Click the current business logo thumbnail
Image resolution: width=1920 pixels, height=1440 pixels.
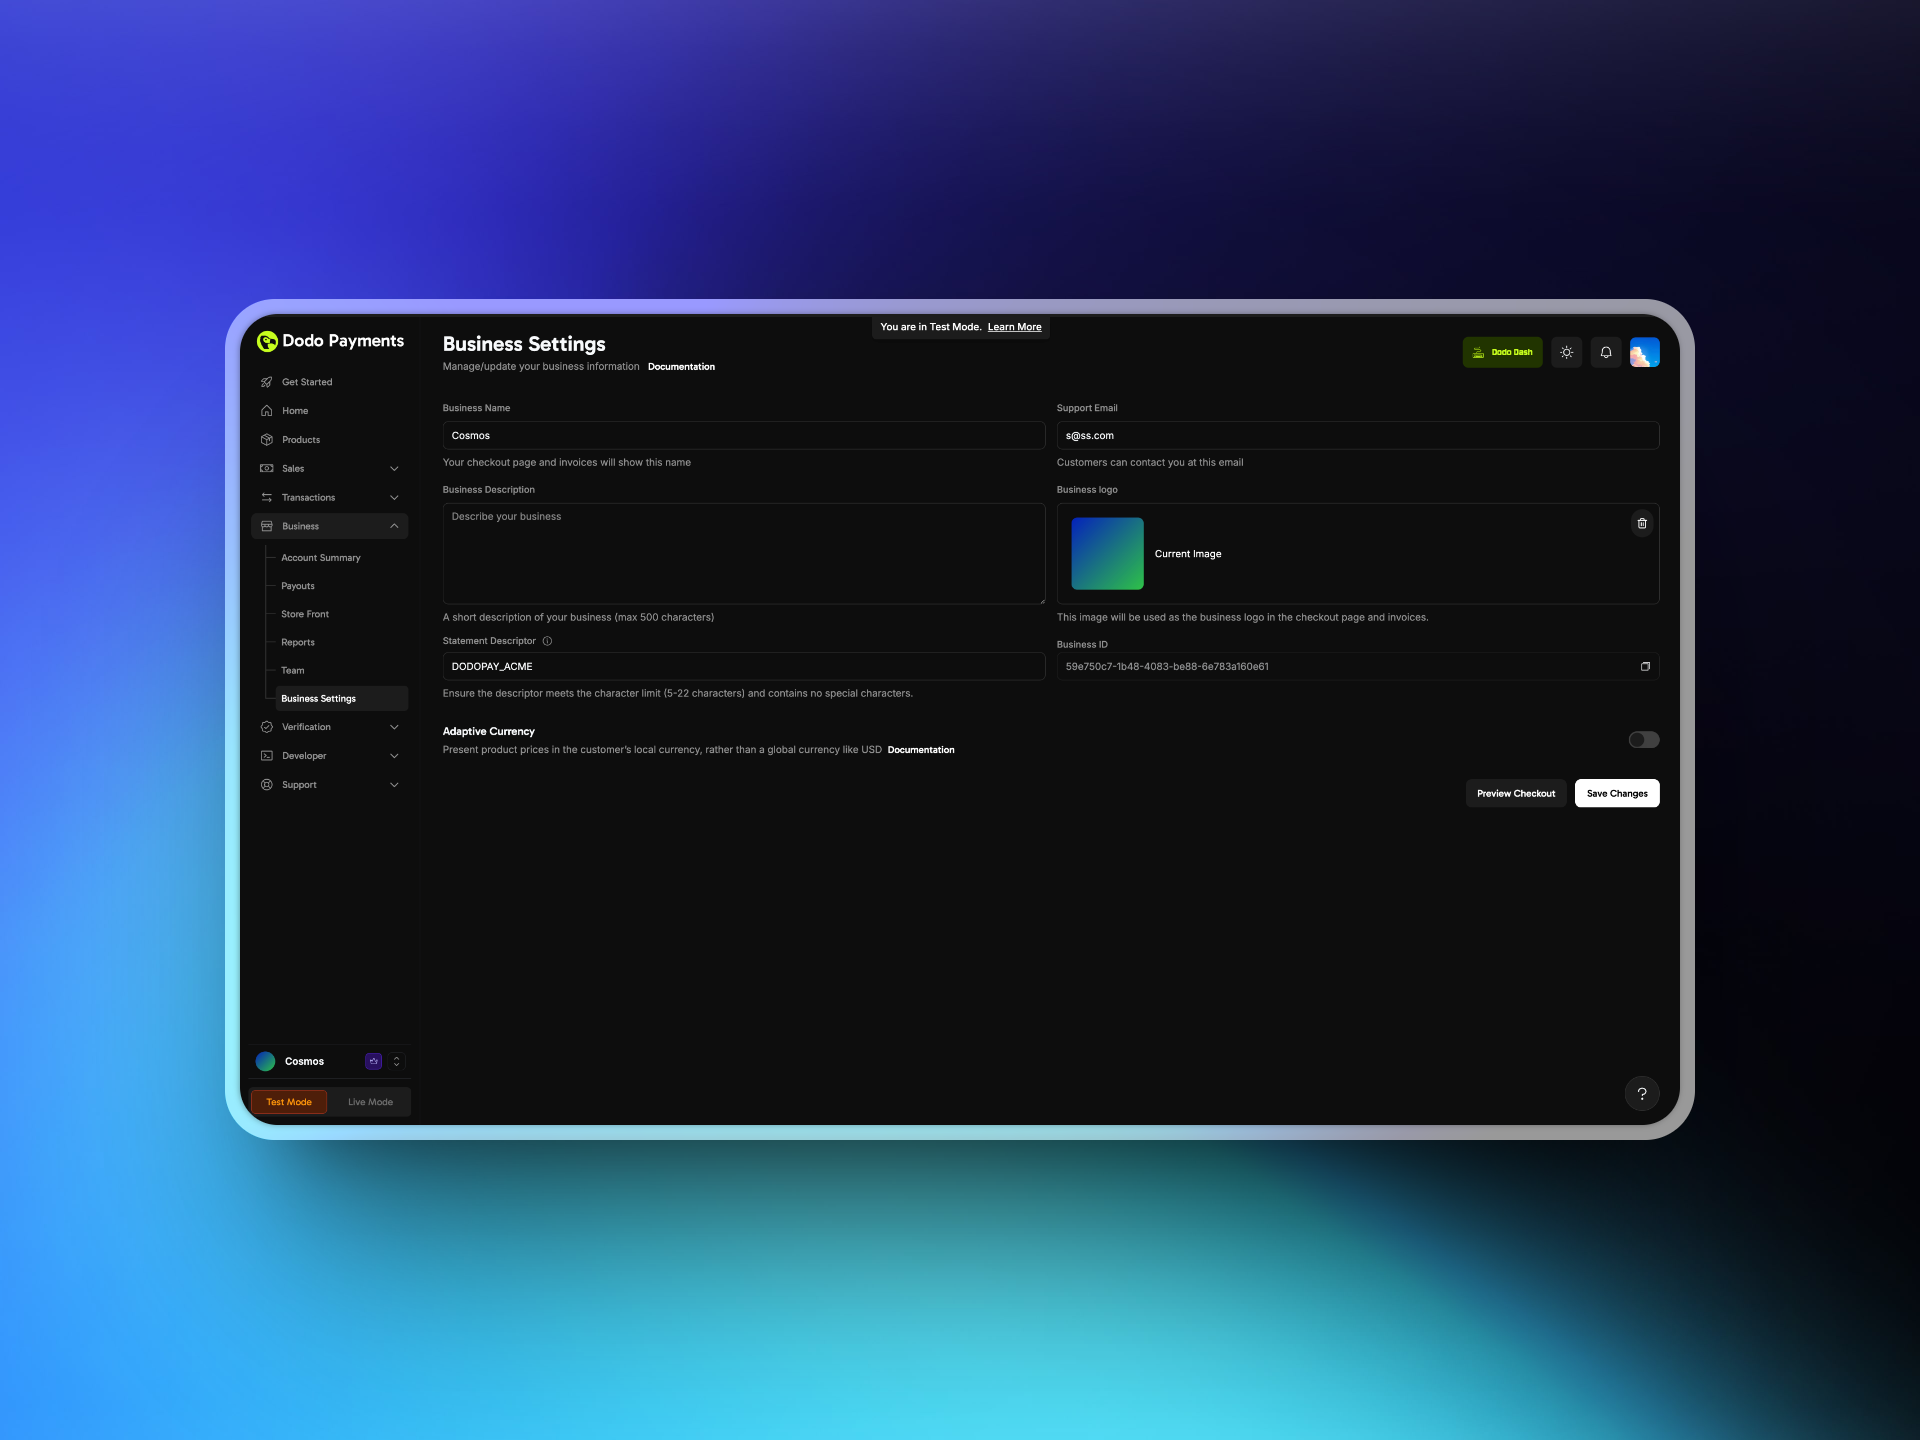coord(1107,553)
